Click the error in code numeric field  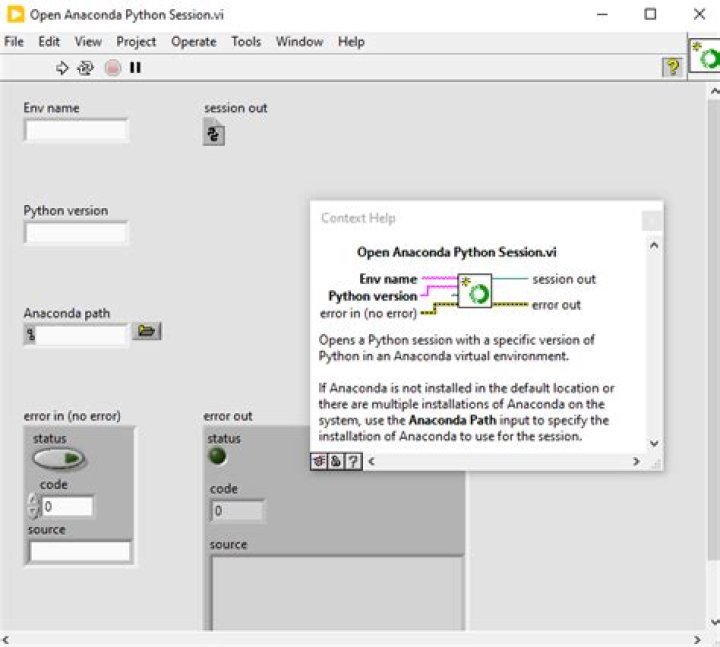(67, 506)
